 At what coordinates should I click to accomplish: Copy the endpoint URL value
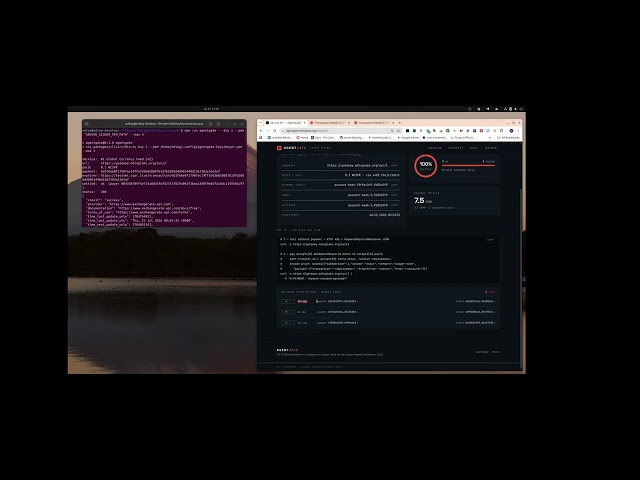pyautogui.click(x=394, y=165)
